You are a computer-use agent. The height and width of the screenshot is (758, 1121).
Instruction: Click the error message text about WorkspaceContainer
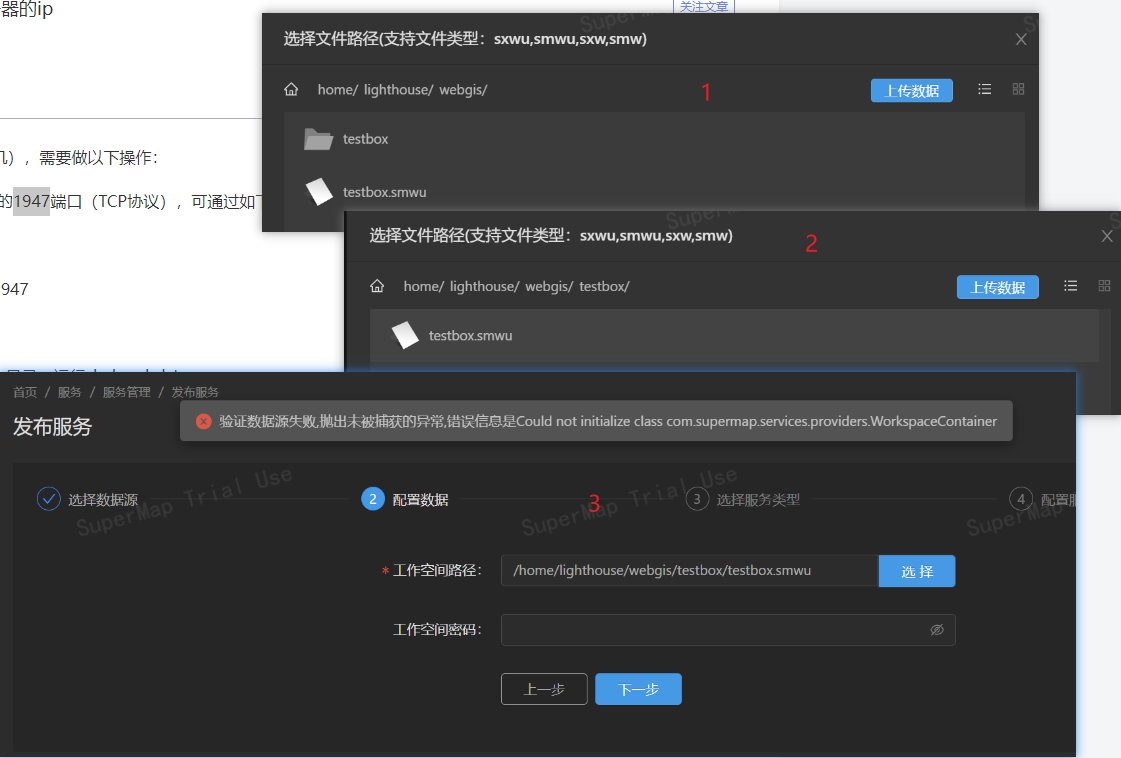(x=608, y=421)
